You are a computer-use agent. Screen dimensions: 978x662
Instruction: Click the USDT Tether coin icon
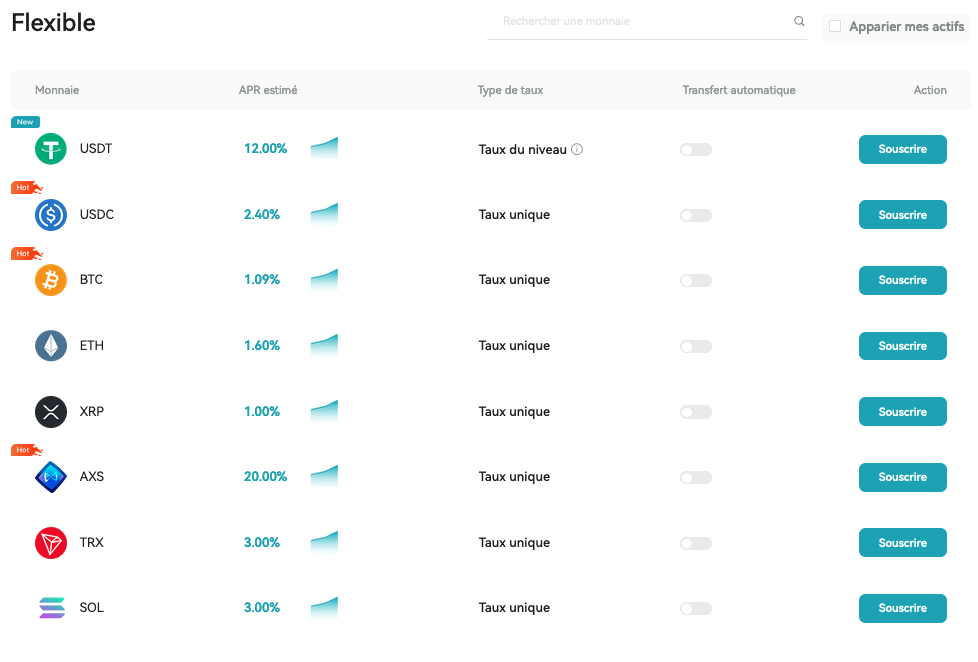tap(51, 149)
